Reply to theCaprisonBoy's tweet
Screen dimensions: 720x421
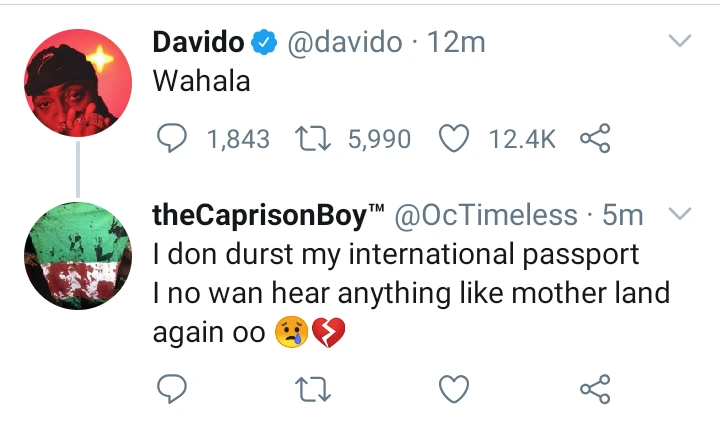(x=173, y=387)
